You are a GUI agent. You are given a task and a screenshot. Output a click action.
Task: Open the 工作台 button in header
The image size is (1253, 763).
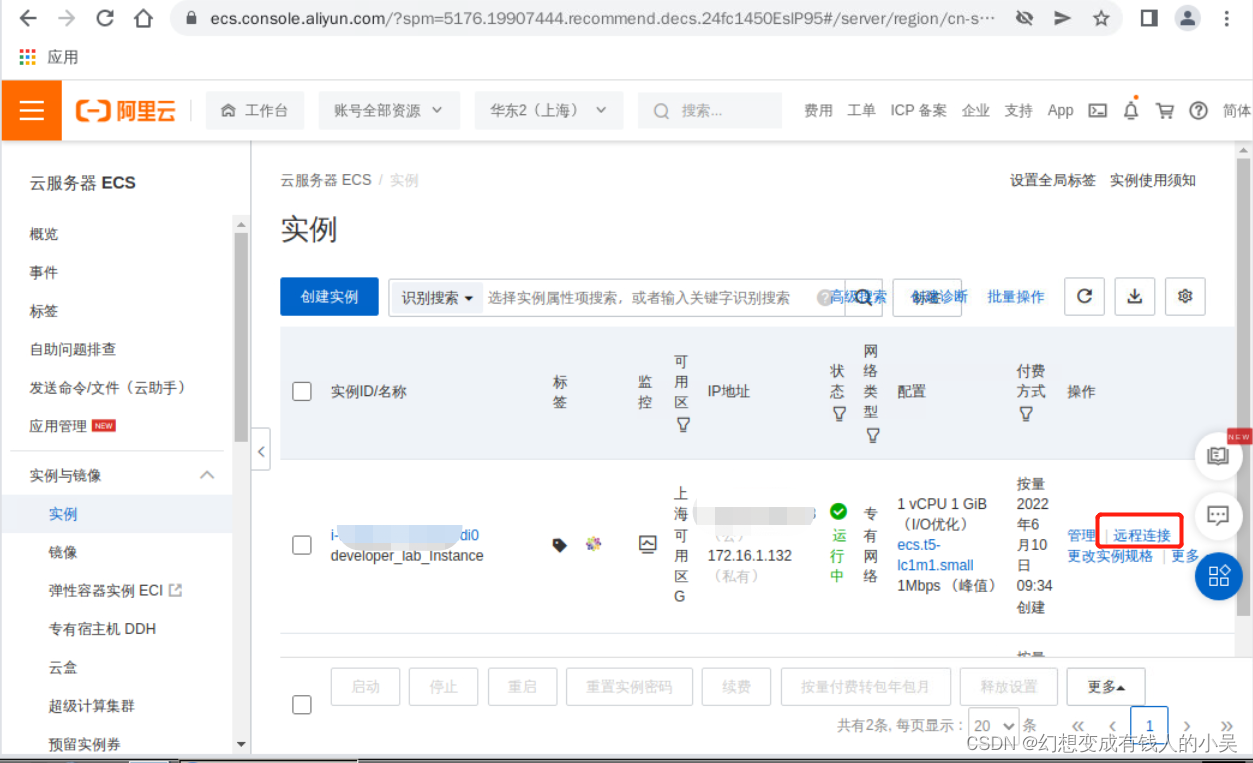tap(255, 111)
